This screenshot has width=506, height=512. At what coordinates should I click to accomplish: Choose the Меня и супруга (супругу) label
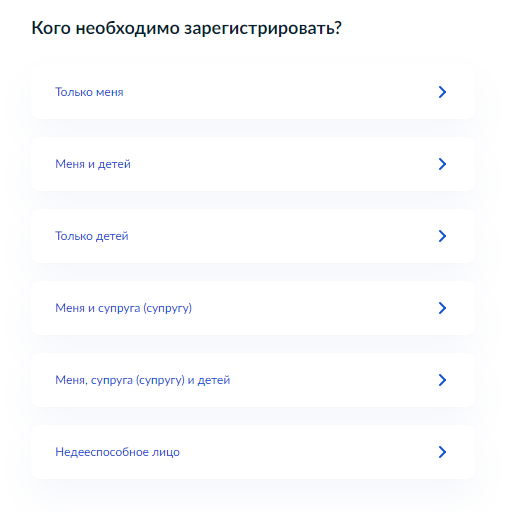124,308
